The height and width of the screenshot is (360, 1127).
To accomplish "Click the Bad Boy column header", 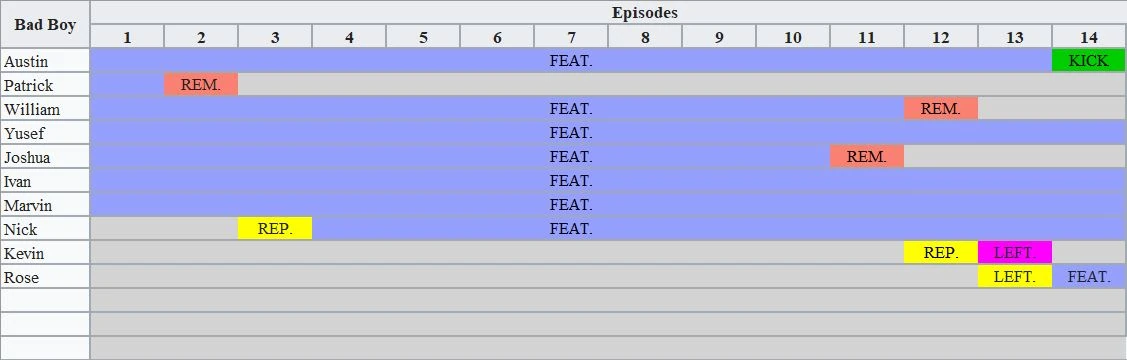I will (x=45, y=24).
